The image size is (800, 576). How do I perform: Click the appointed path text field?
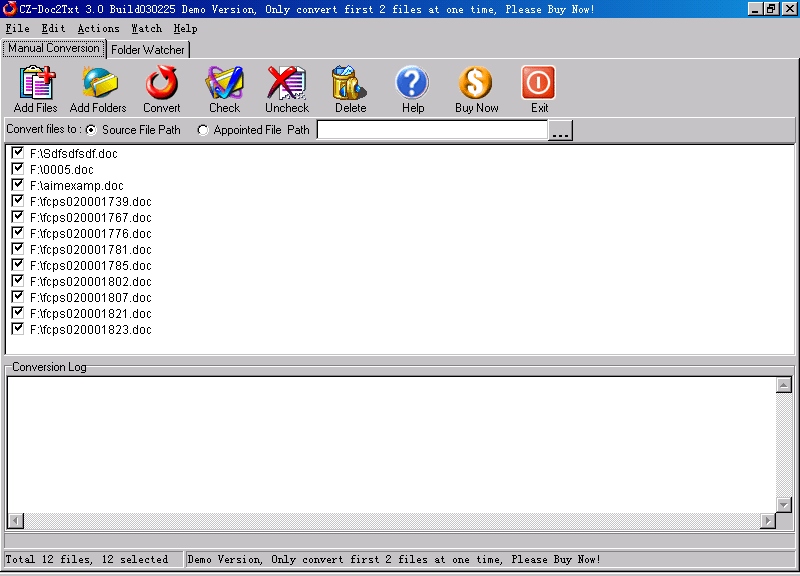432,130
